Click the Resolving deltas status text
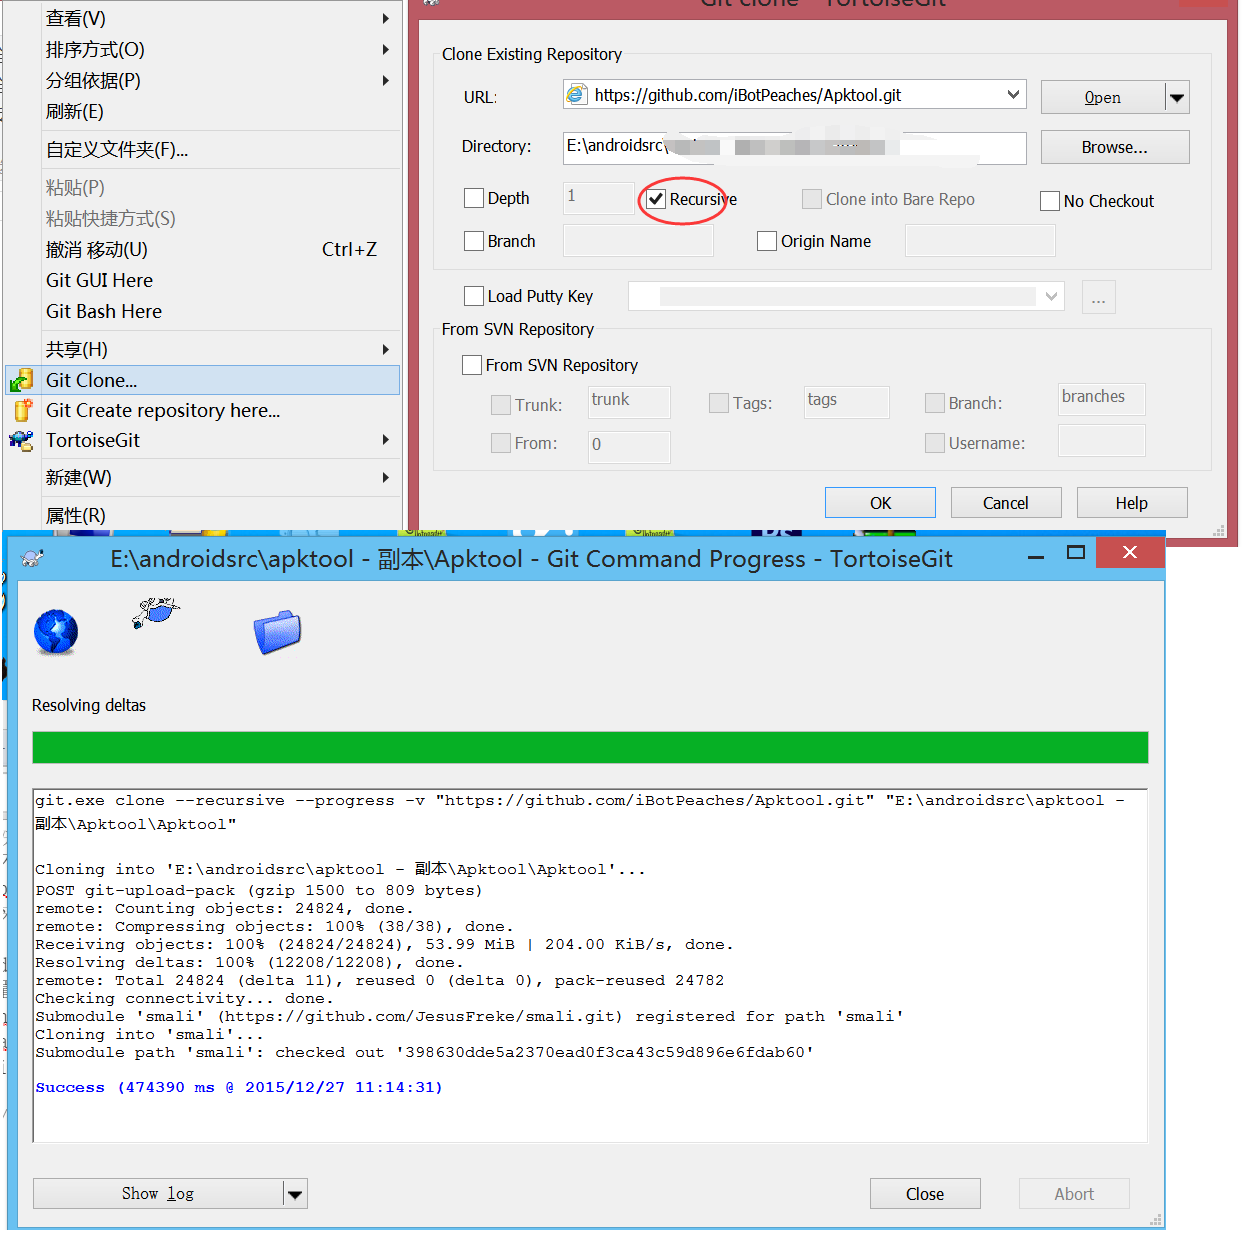Image resolution: width=1244 pixels, height=1234 pixels. click(x=89, y=705)
